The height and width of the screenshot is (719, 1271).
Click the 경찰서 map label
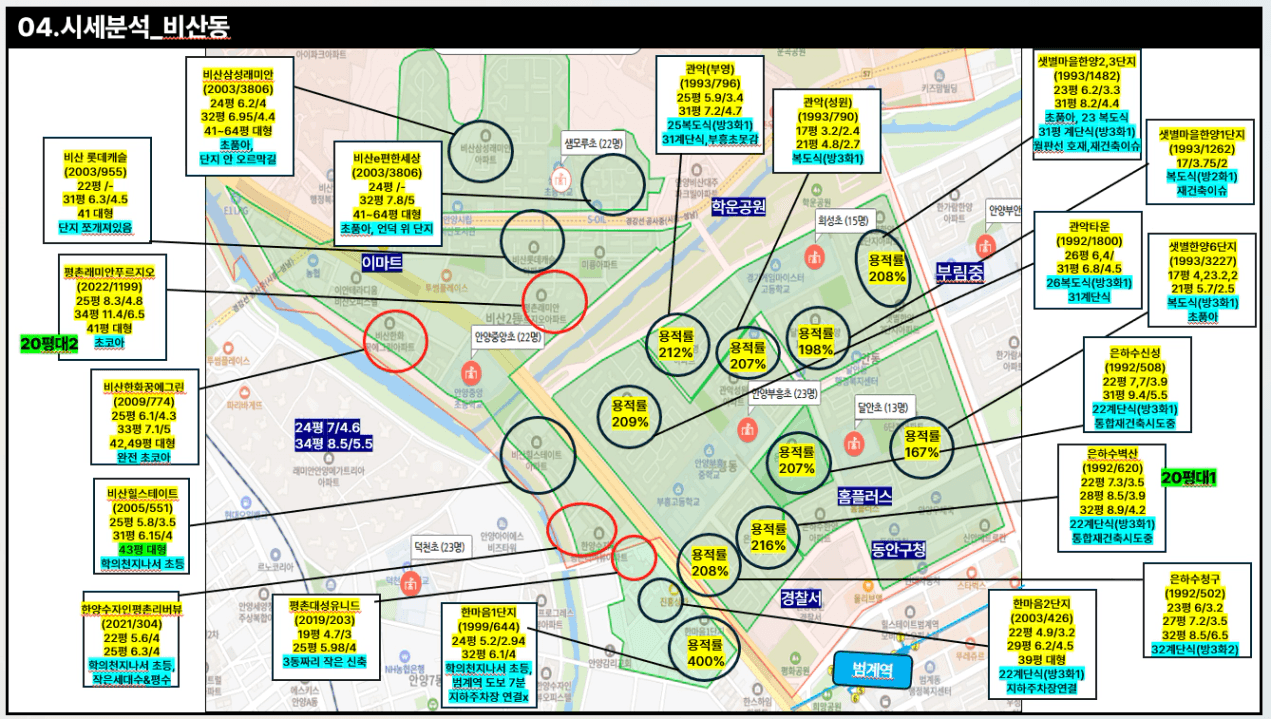pos(801,598)
